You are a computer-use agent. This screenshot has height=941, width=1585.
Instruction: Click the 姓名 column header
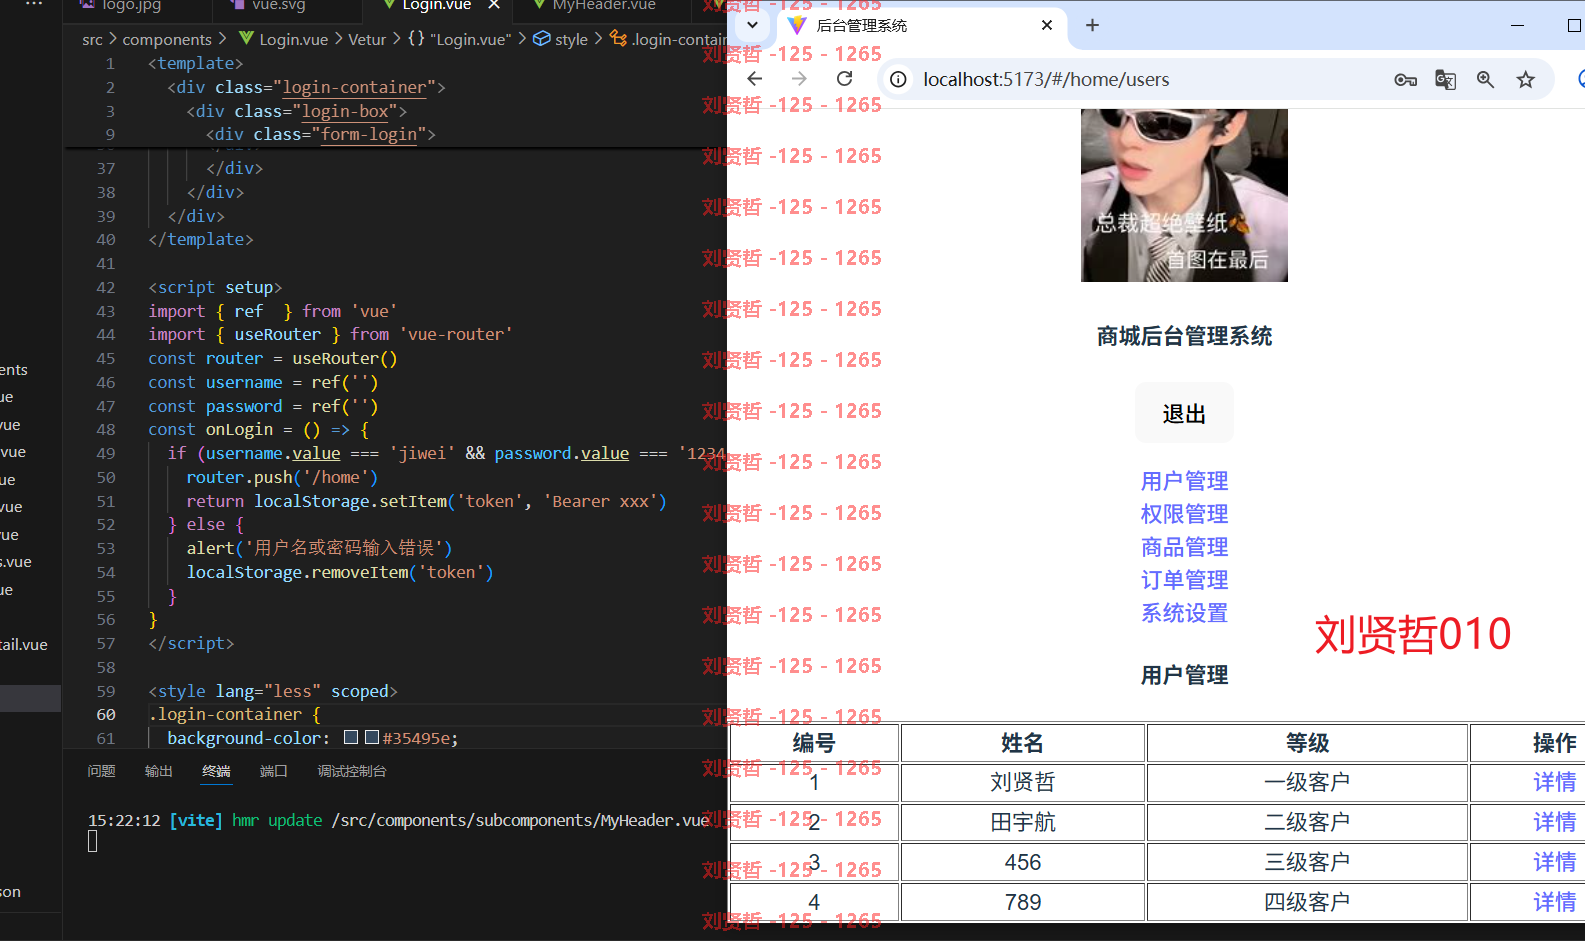coord(1022,743)
